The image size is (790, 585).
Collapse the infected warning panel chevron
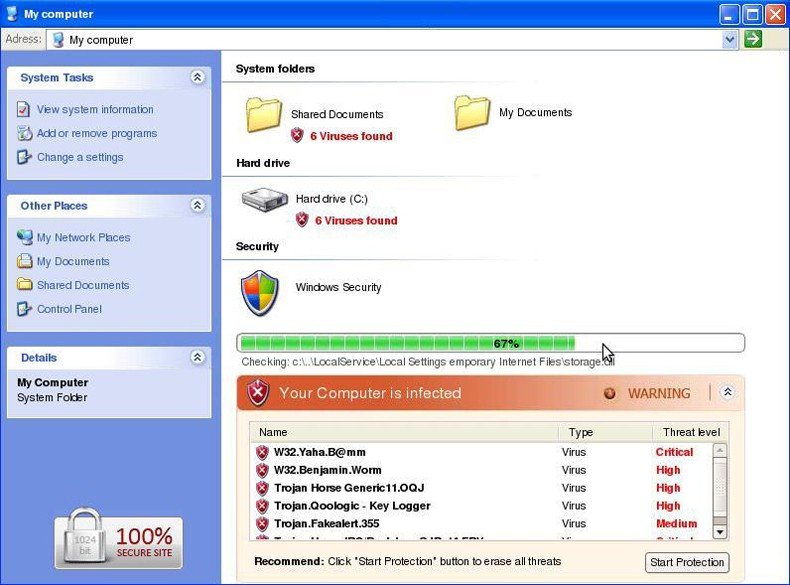(x=728, y=392)
